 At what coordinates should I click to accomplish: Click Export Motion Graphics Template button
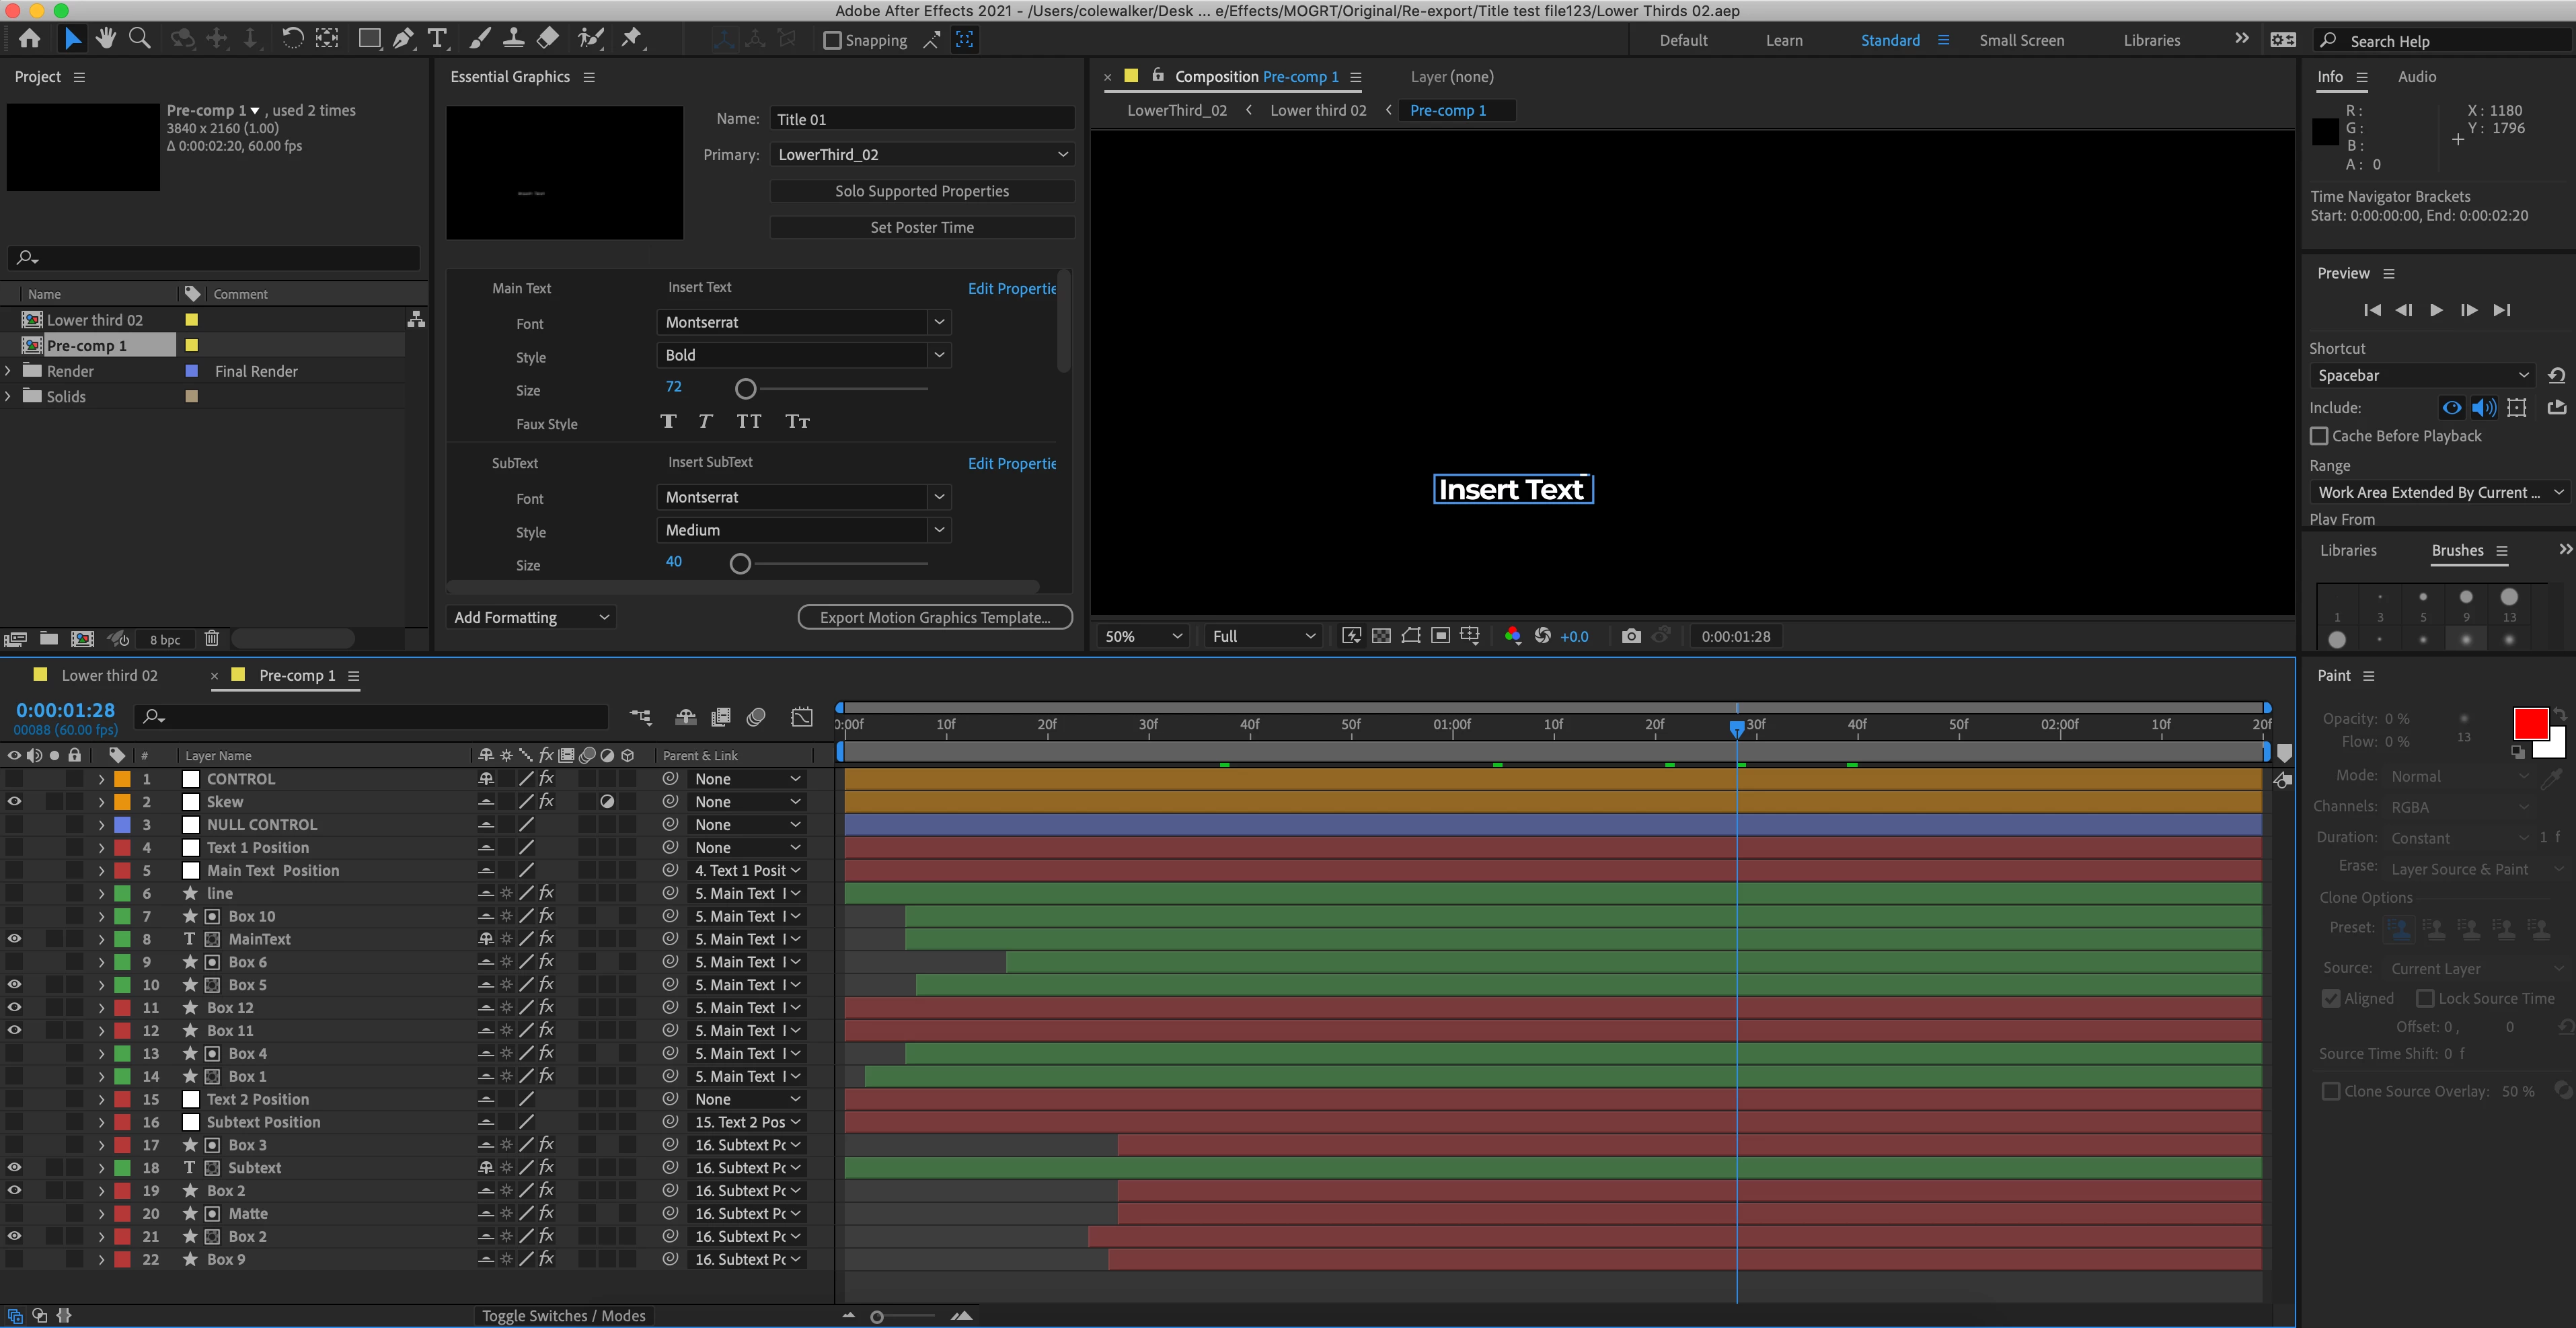click(x=934, y=617)
